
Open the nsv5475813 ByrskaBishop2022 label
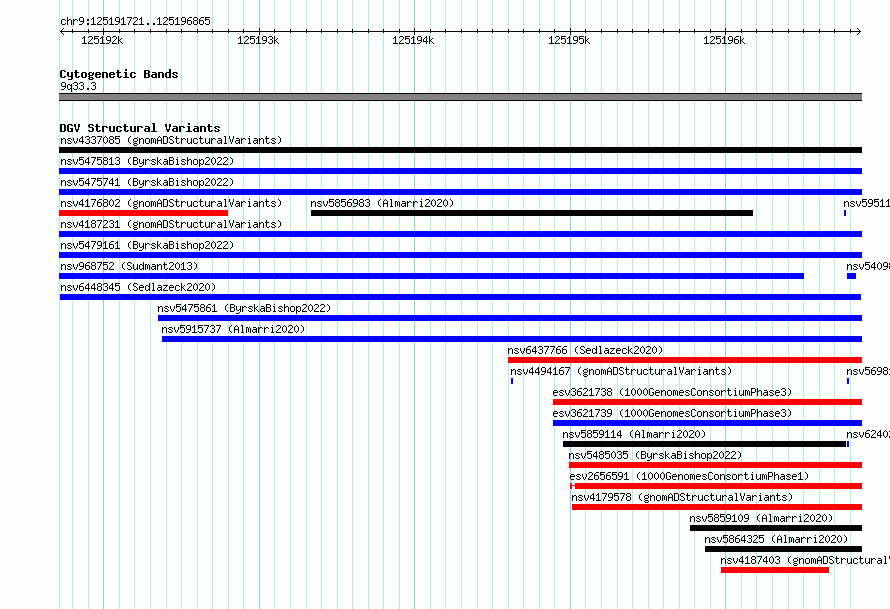pyautogui.click(x=147, y=161)
